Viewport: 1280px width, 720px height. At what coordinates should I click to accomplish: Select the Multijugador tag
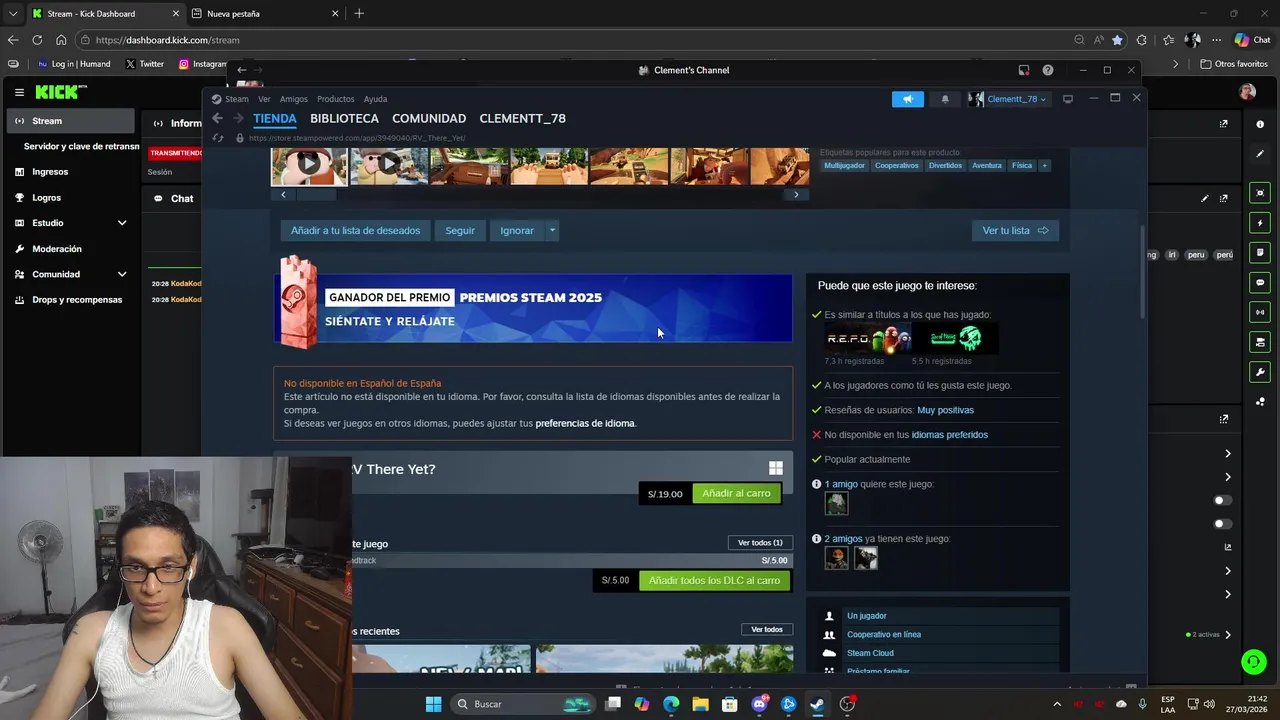[x=844, y=165]
